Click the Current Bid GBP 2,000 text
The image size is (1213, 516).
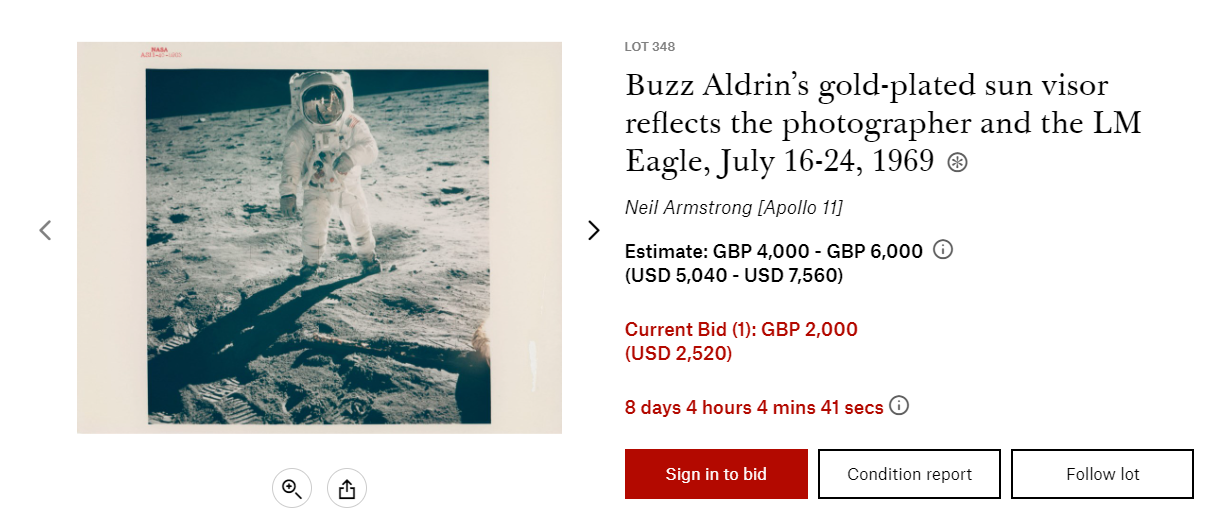(x=741, y=330)
